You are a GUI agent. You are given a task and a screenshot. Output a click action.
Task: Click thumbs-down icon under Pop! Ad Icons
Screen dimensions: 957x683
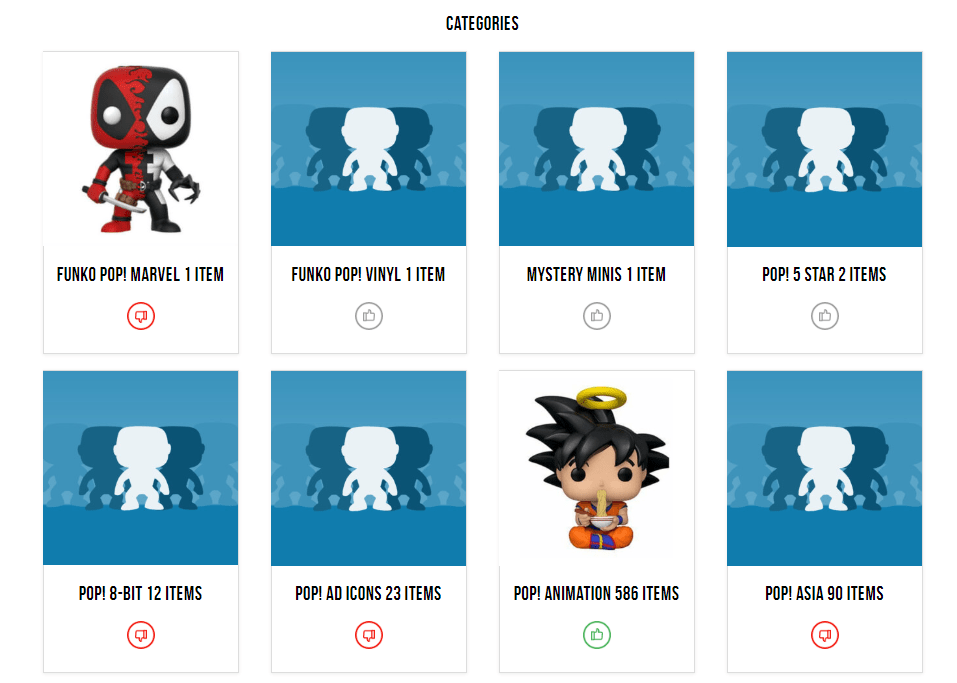point(369,635)
